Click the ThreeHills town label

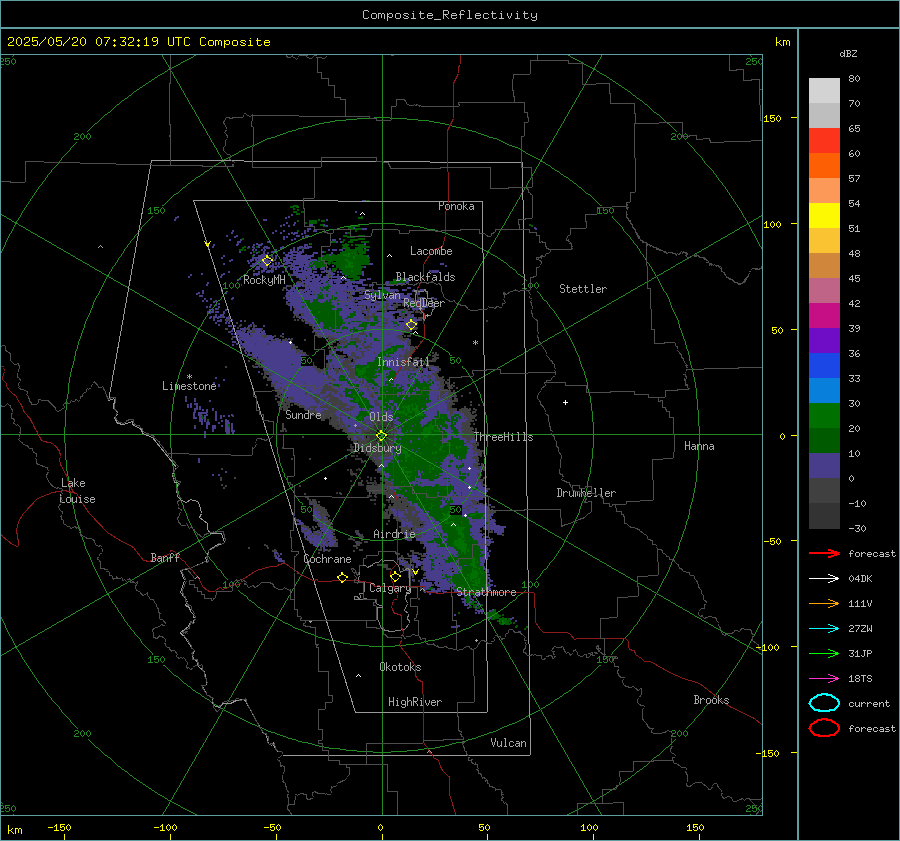(503, 437)
